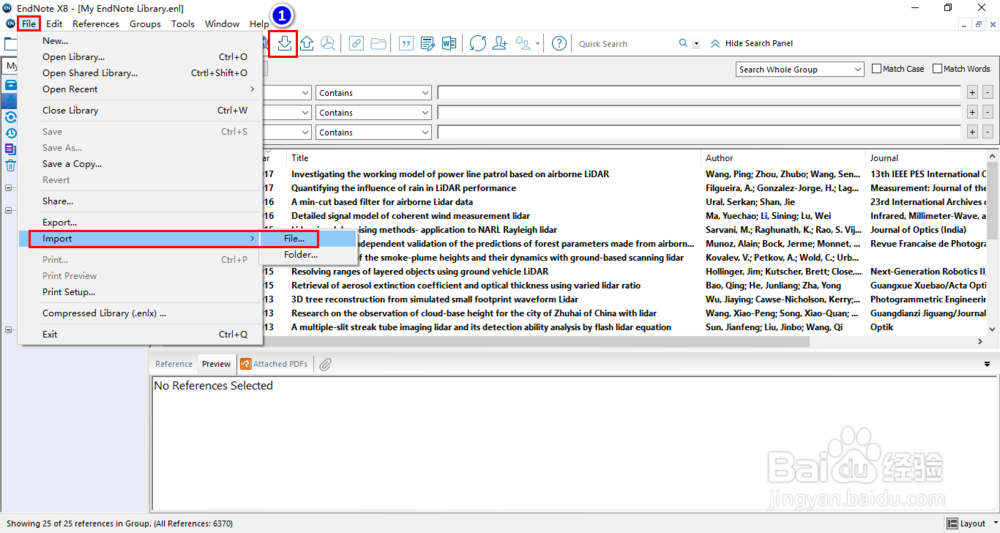Click plus button on third search row

[972, 133]
